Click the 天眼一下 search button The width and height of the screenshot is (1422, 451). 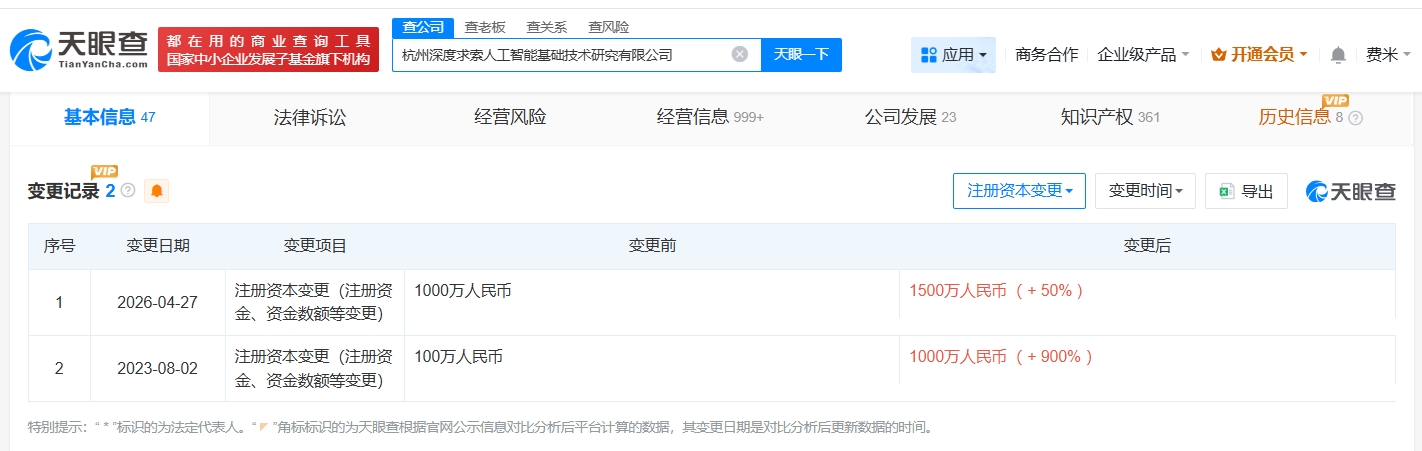[801, 54]
